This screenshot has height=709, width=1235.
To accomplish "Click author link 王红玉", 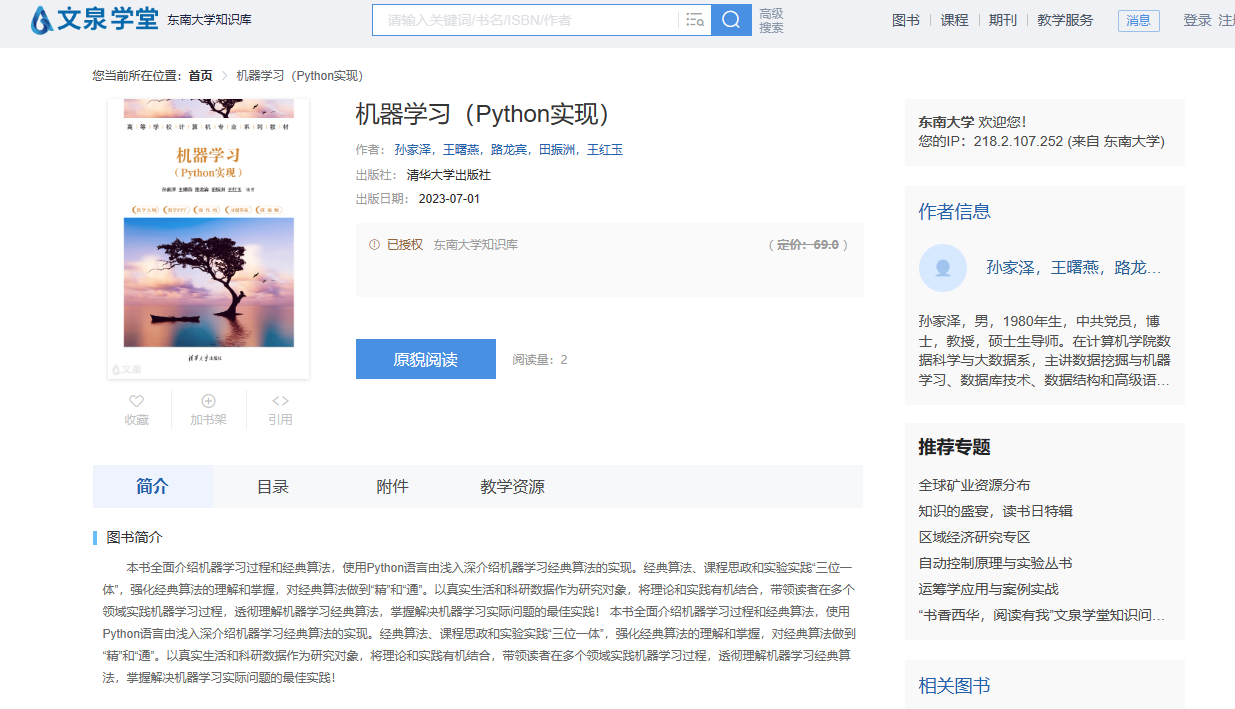I will click(605, 149).
